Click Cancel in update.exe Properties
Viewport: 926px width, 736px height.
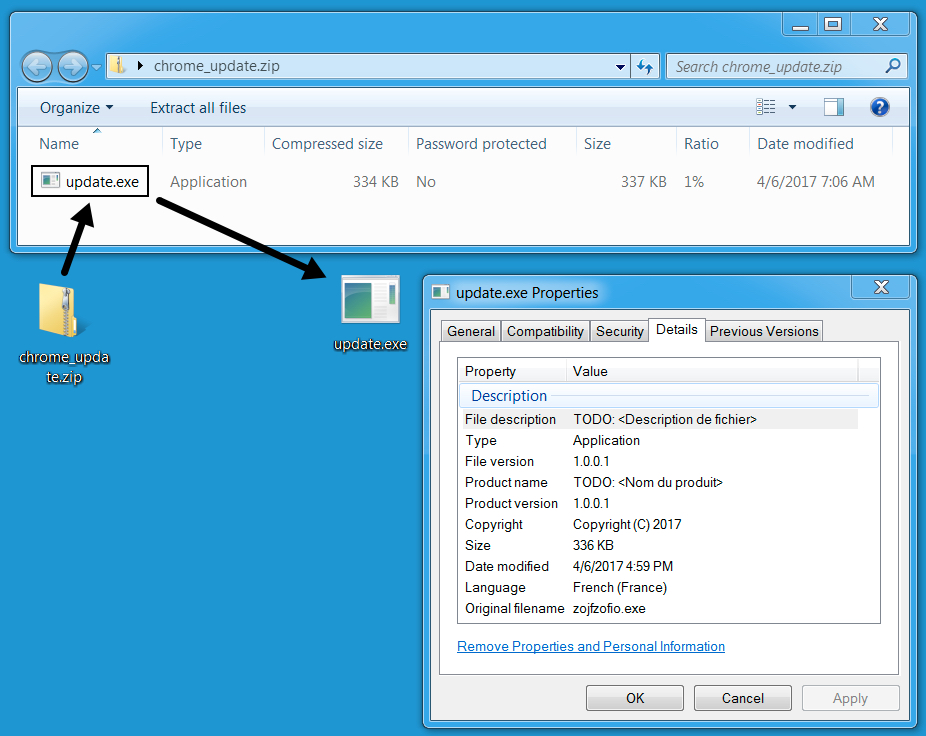(x=742, y=698)
